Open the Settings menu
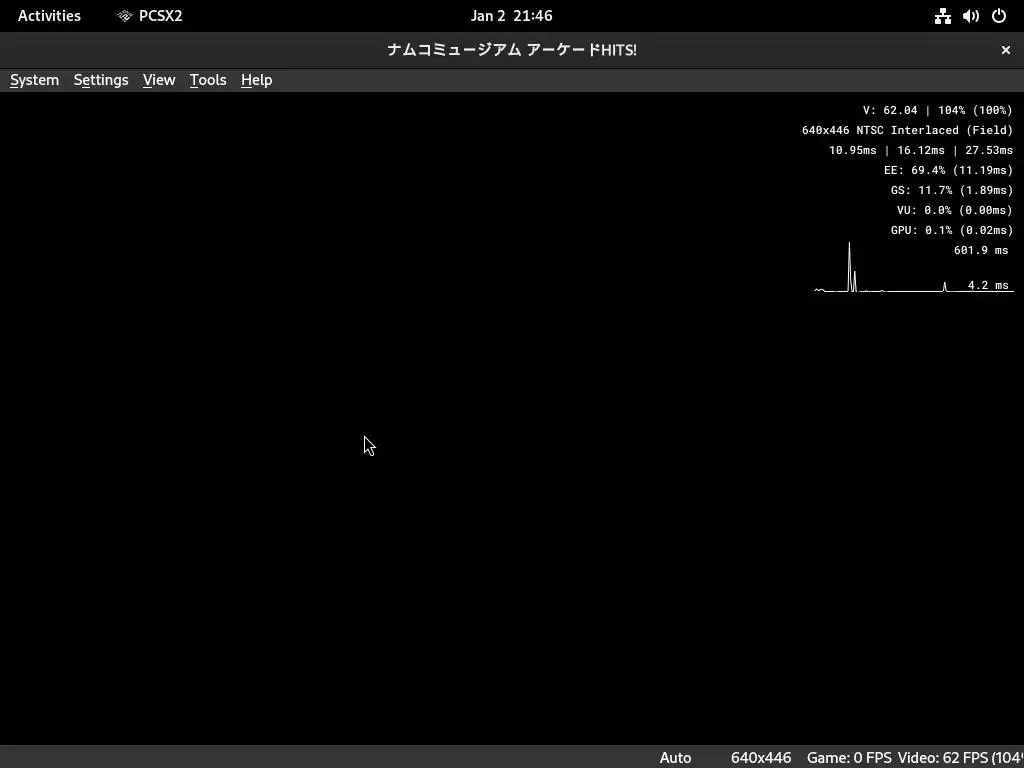This screenshot has height=768, width=1024. (101, 80)
